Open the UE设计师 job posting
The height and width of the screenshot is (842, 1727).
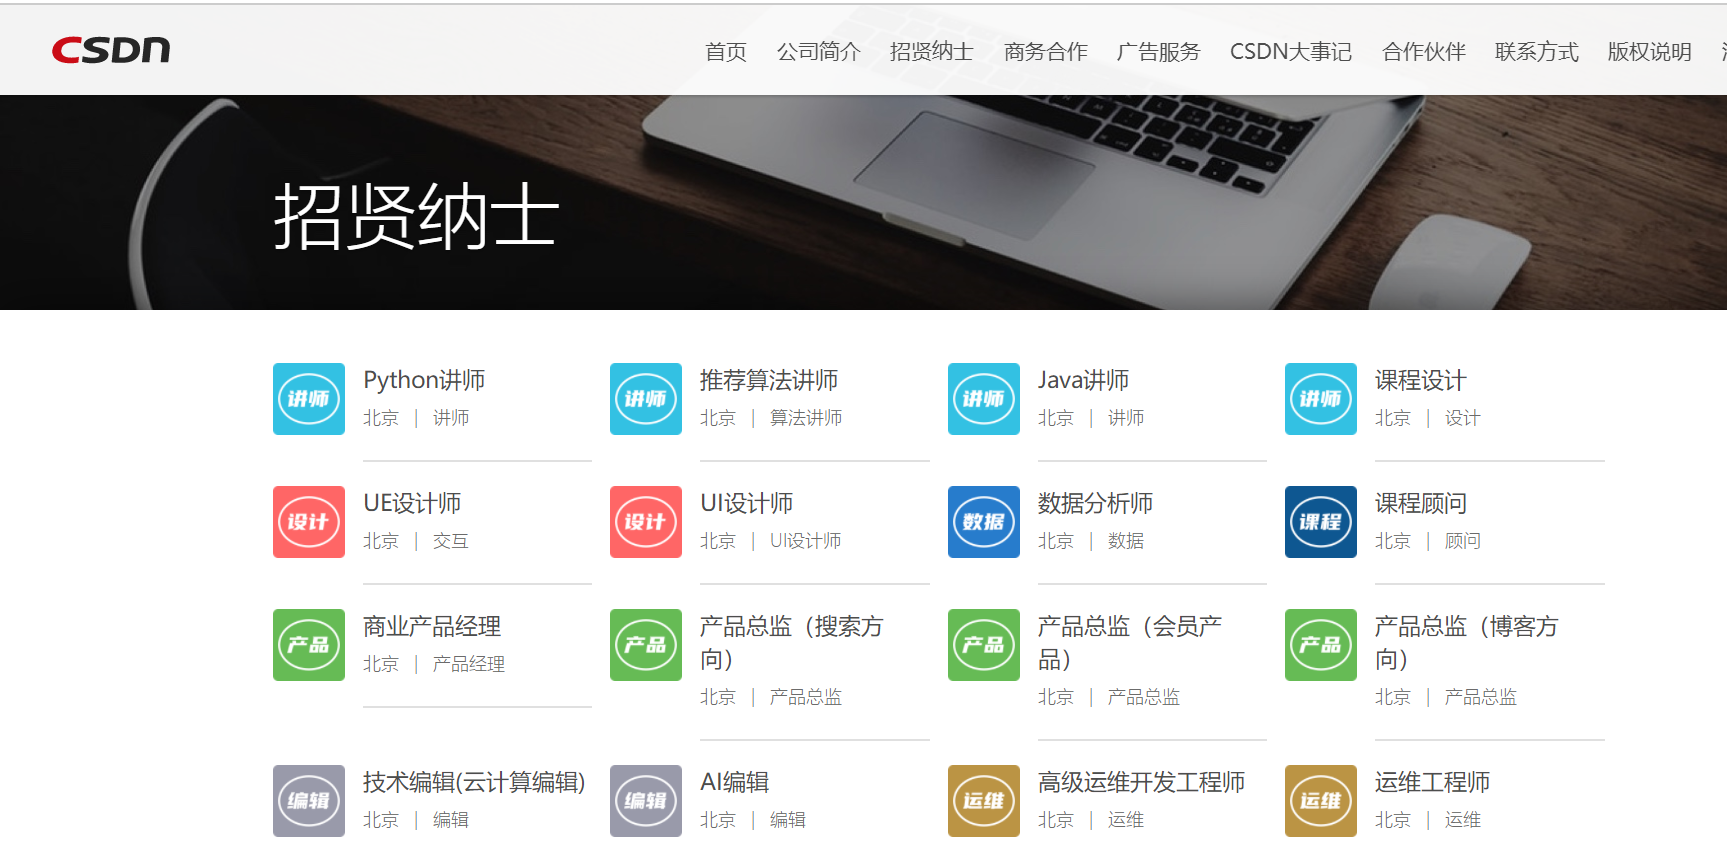point(412,504)
